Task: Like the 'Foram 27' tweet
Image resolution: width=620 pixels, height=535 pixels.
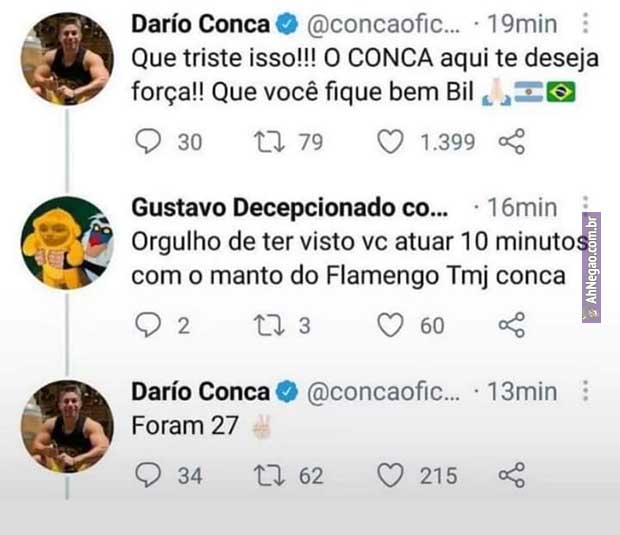Action: coord(390,476)
